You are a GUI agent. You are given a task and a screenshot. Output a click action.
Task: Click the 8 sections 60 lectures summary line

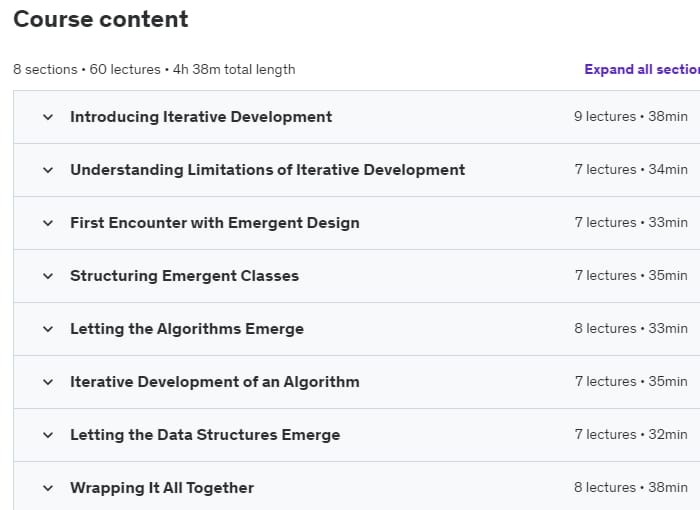[x=154, y=70]
